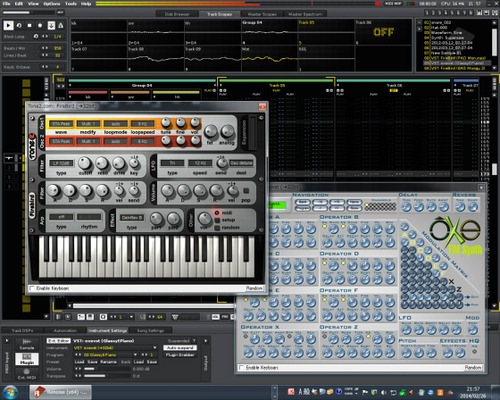Toggle FireBird setup option LED

click(217, 220)
